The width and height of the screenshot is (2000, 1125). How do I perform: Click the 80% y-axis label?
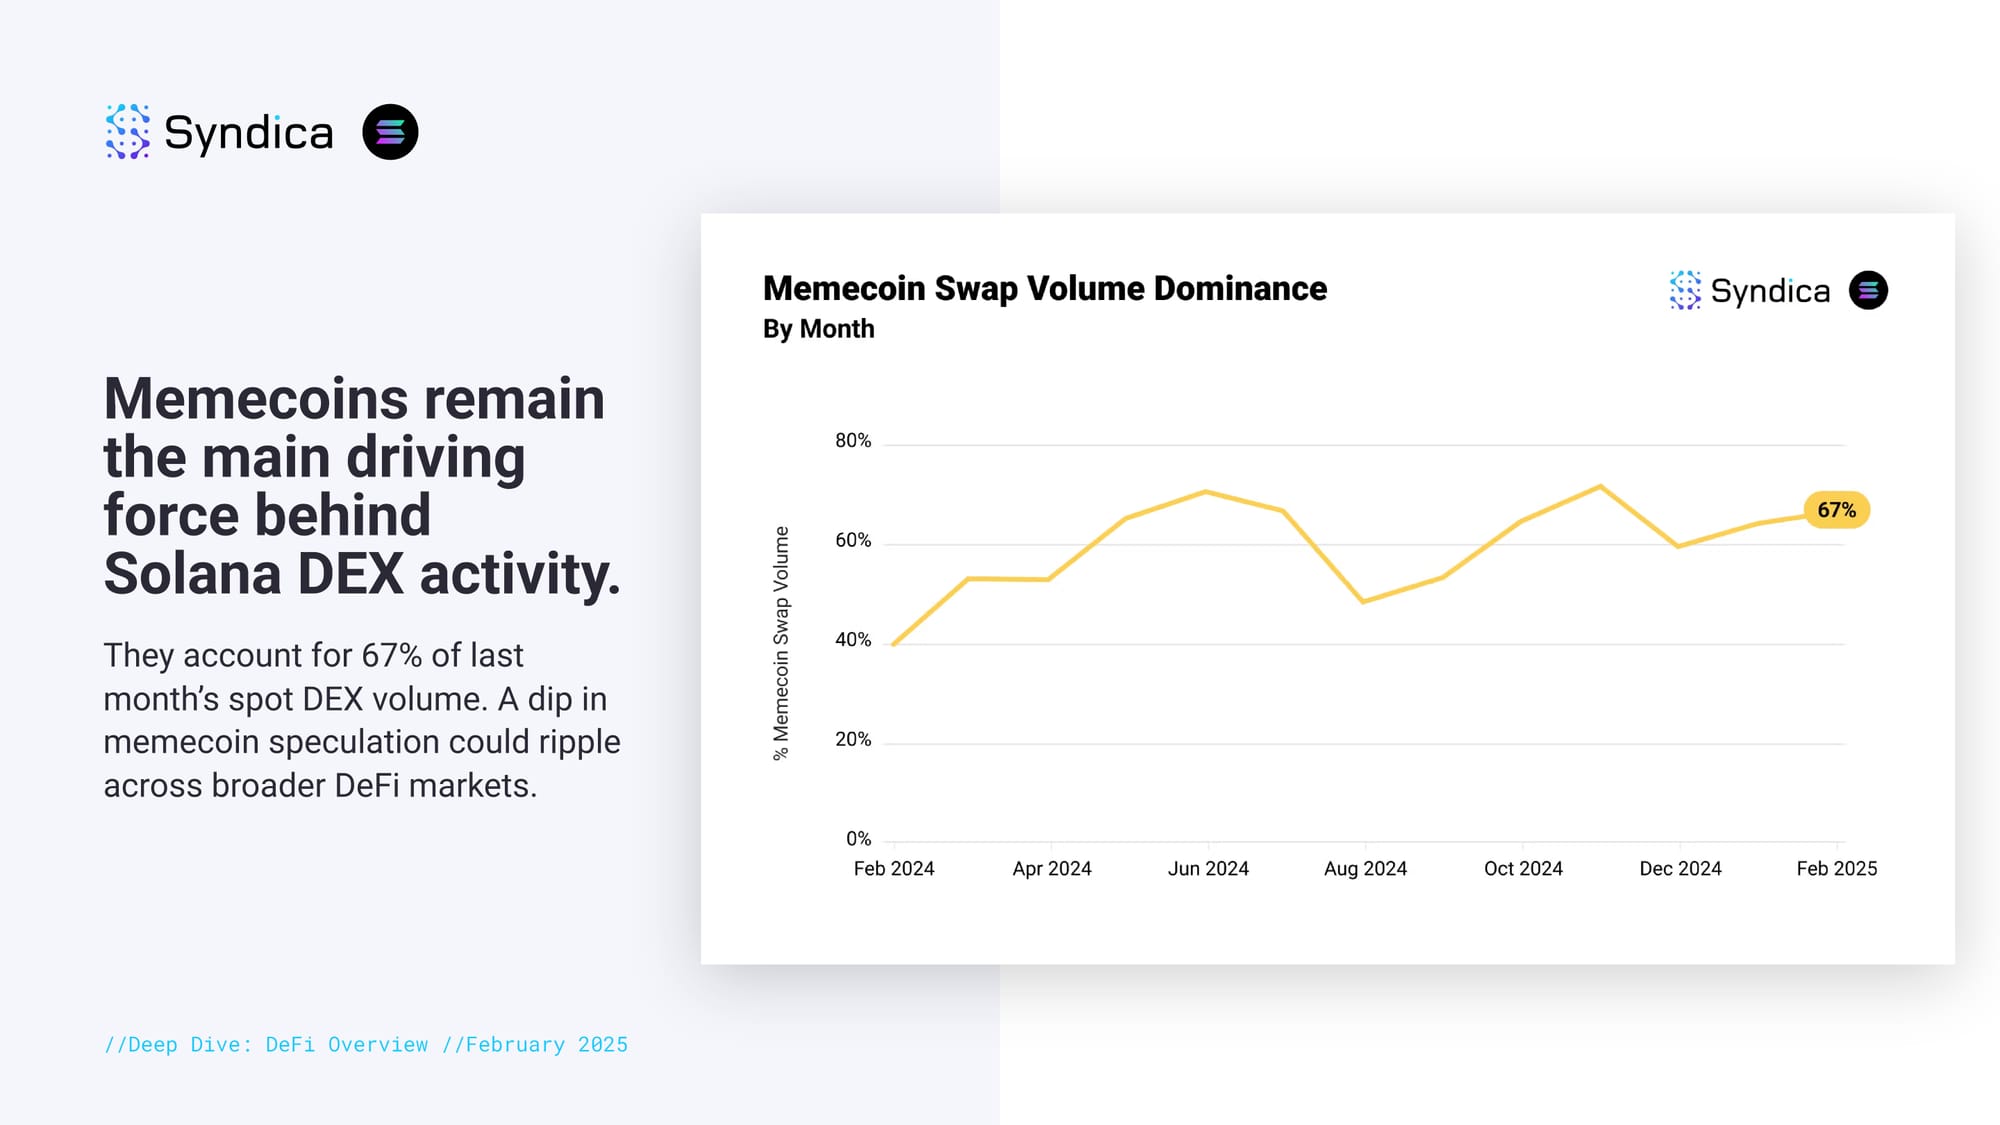(x=853, y=440)
